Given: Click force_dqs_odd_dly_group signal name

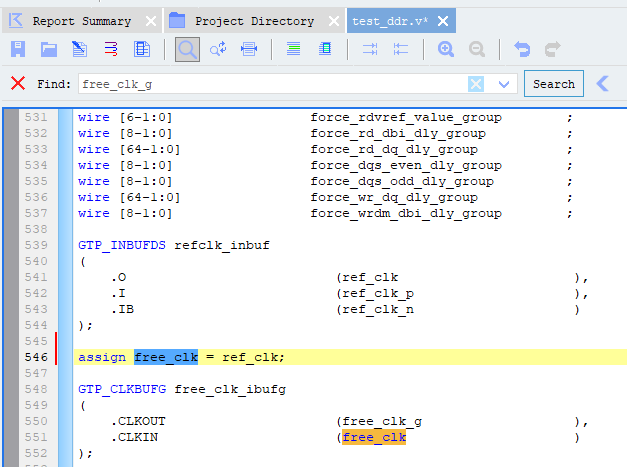Looking at the screenshot, I should point(402,181).
